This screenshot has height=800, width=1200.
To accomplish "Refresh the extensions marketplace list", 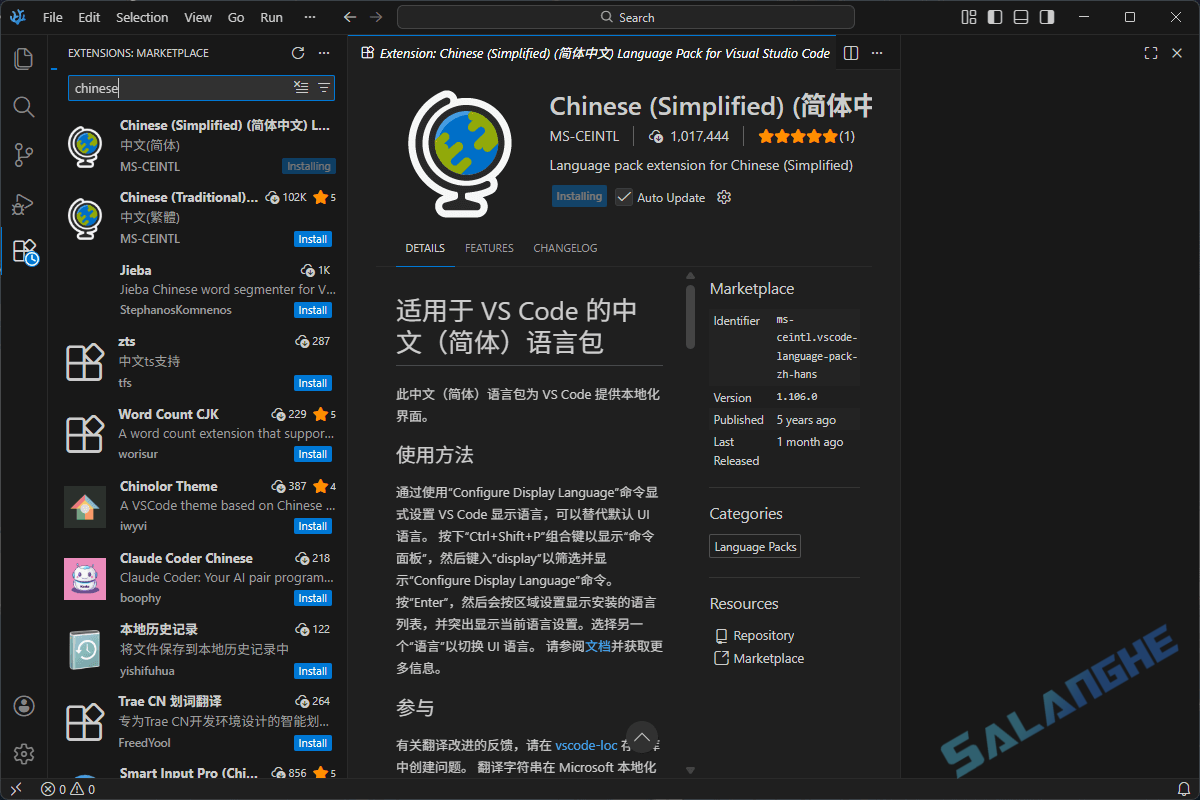I will click(297, 52).
